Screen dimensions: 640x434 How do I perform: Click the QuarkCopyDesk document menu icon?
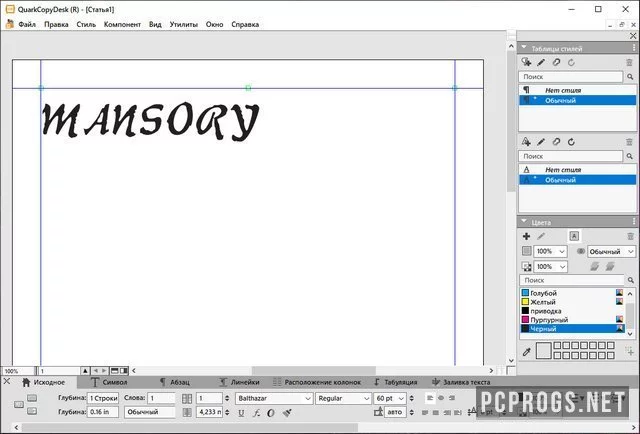click(9, 24)
